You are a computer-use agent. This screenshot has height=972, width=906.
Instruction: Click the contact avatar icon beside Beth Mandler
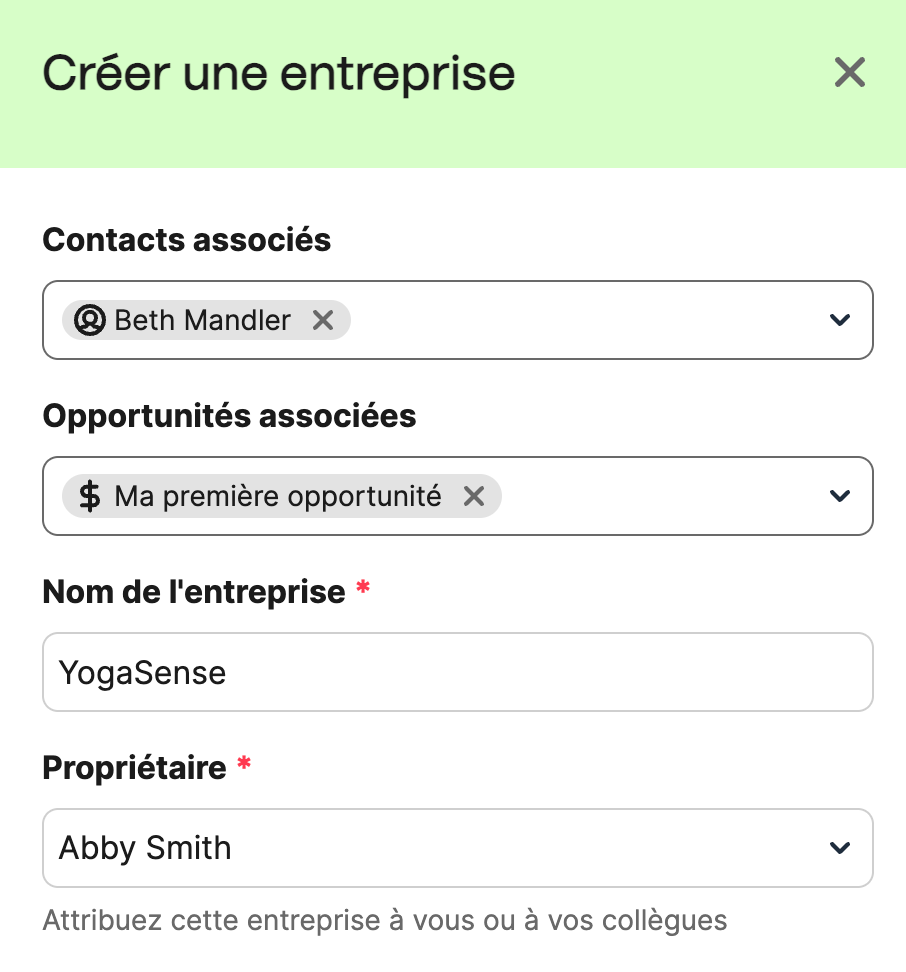90,320
